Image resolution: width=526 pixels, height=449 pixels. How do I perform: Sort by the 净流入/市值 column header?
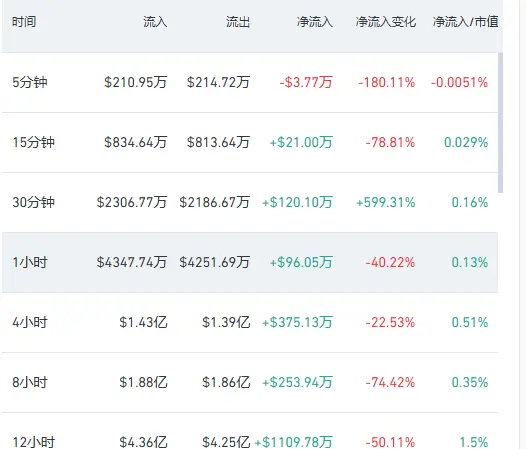point(465,22)
